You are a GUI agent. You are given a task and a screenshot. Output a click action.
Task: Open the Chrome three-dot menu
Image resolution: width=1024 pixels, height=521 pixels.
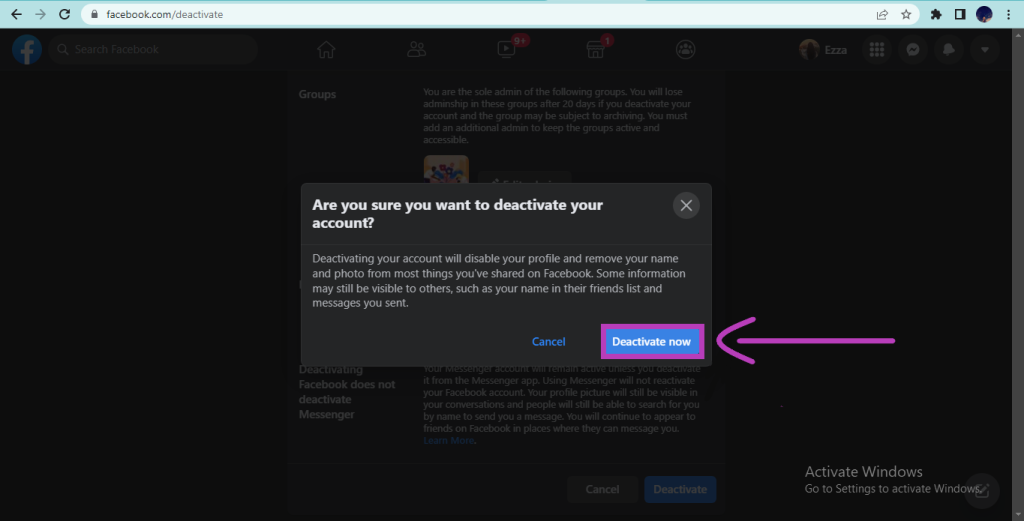click(x=1008, y=14)
